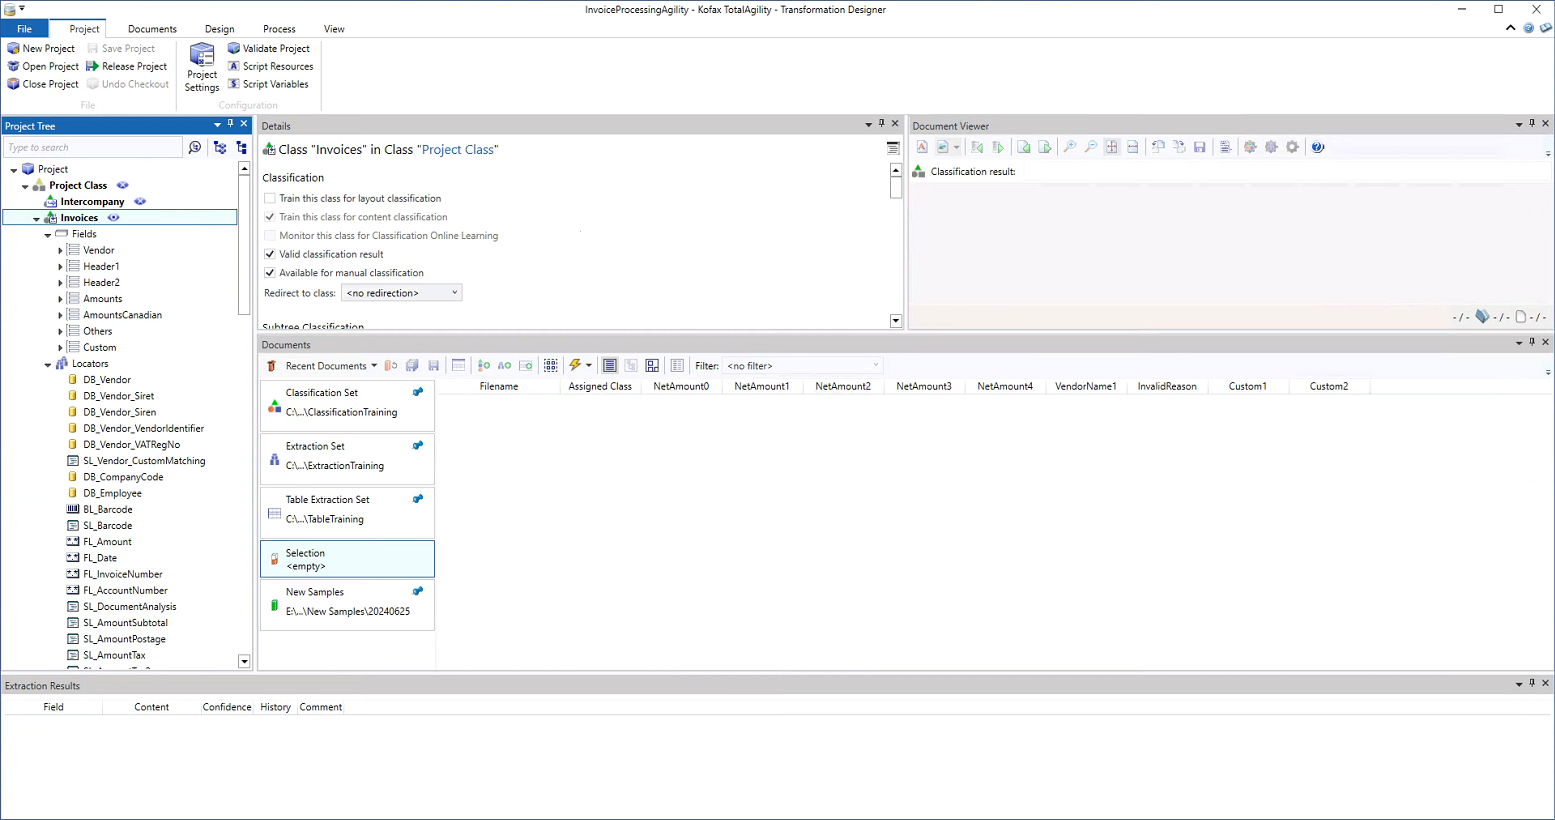
Task: Open the Process ribbon tab
Action: tap(279, 29)
